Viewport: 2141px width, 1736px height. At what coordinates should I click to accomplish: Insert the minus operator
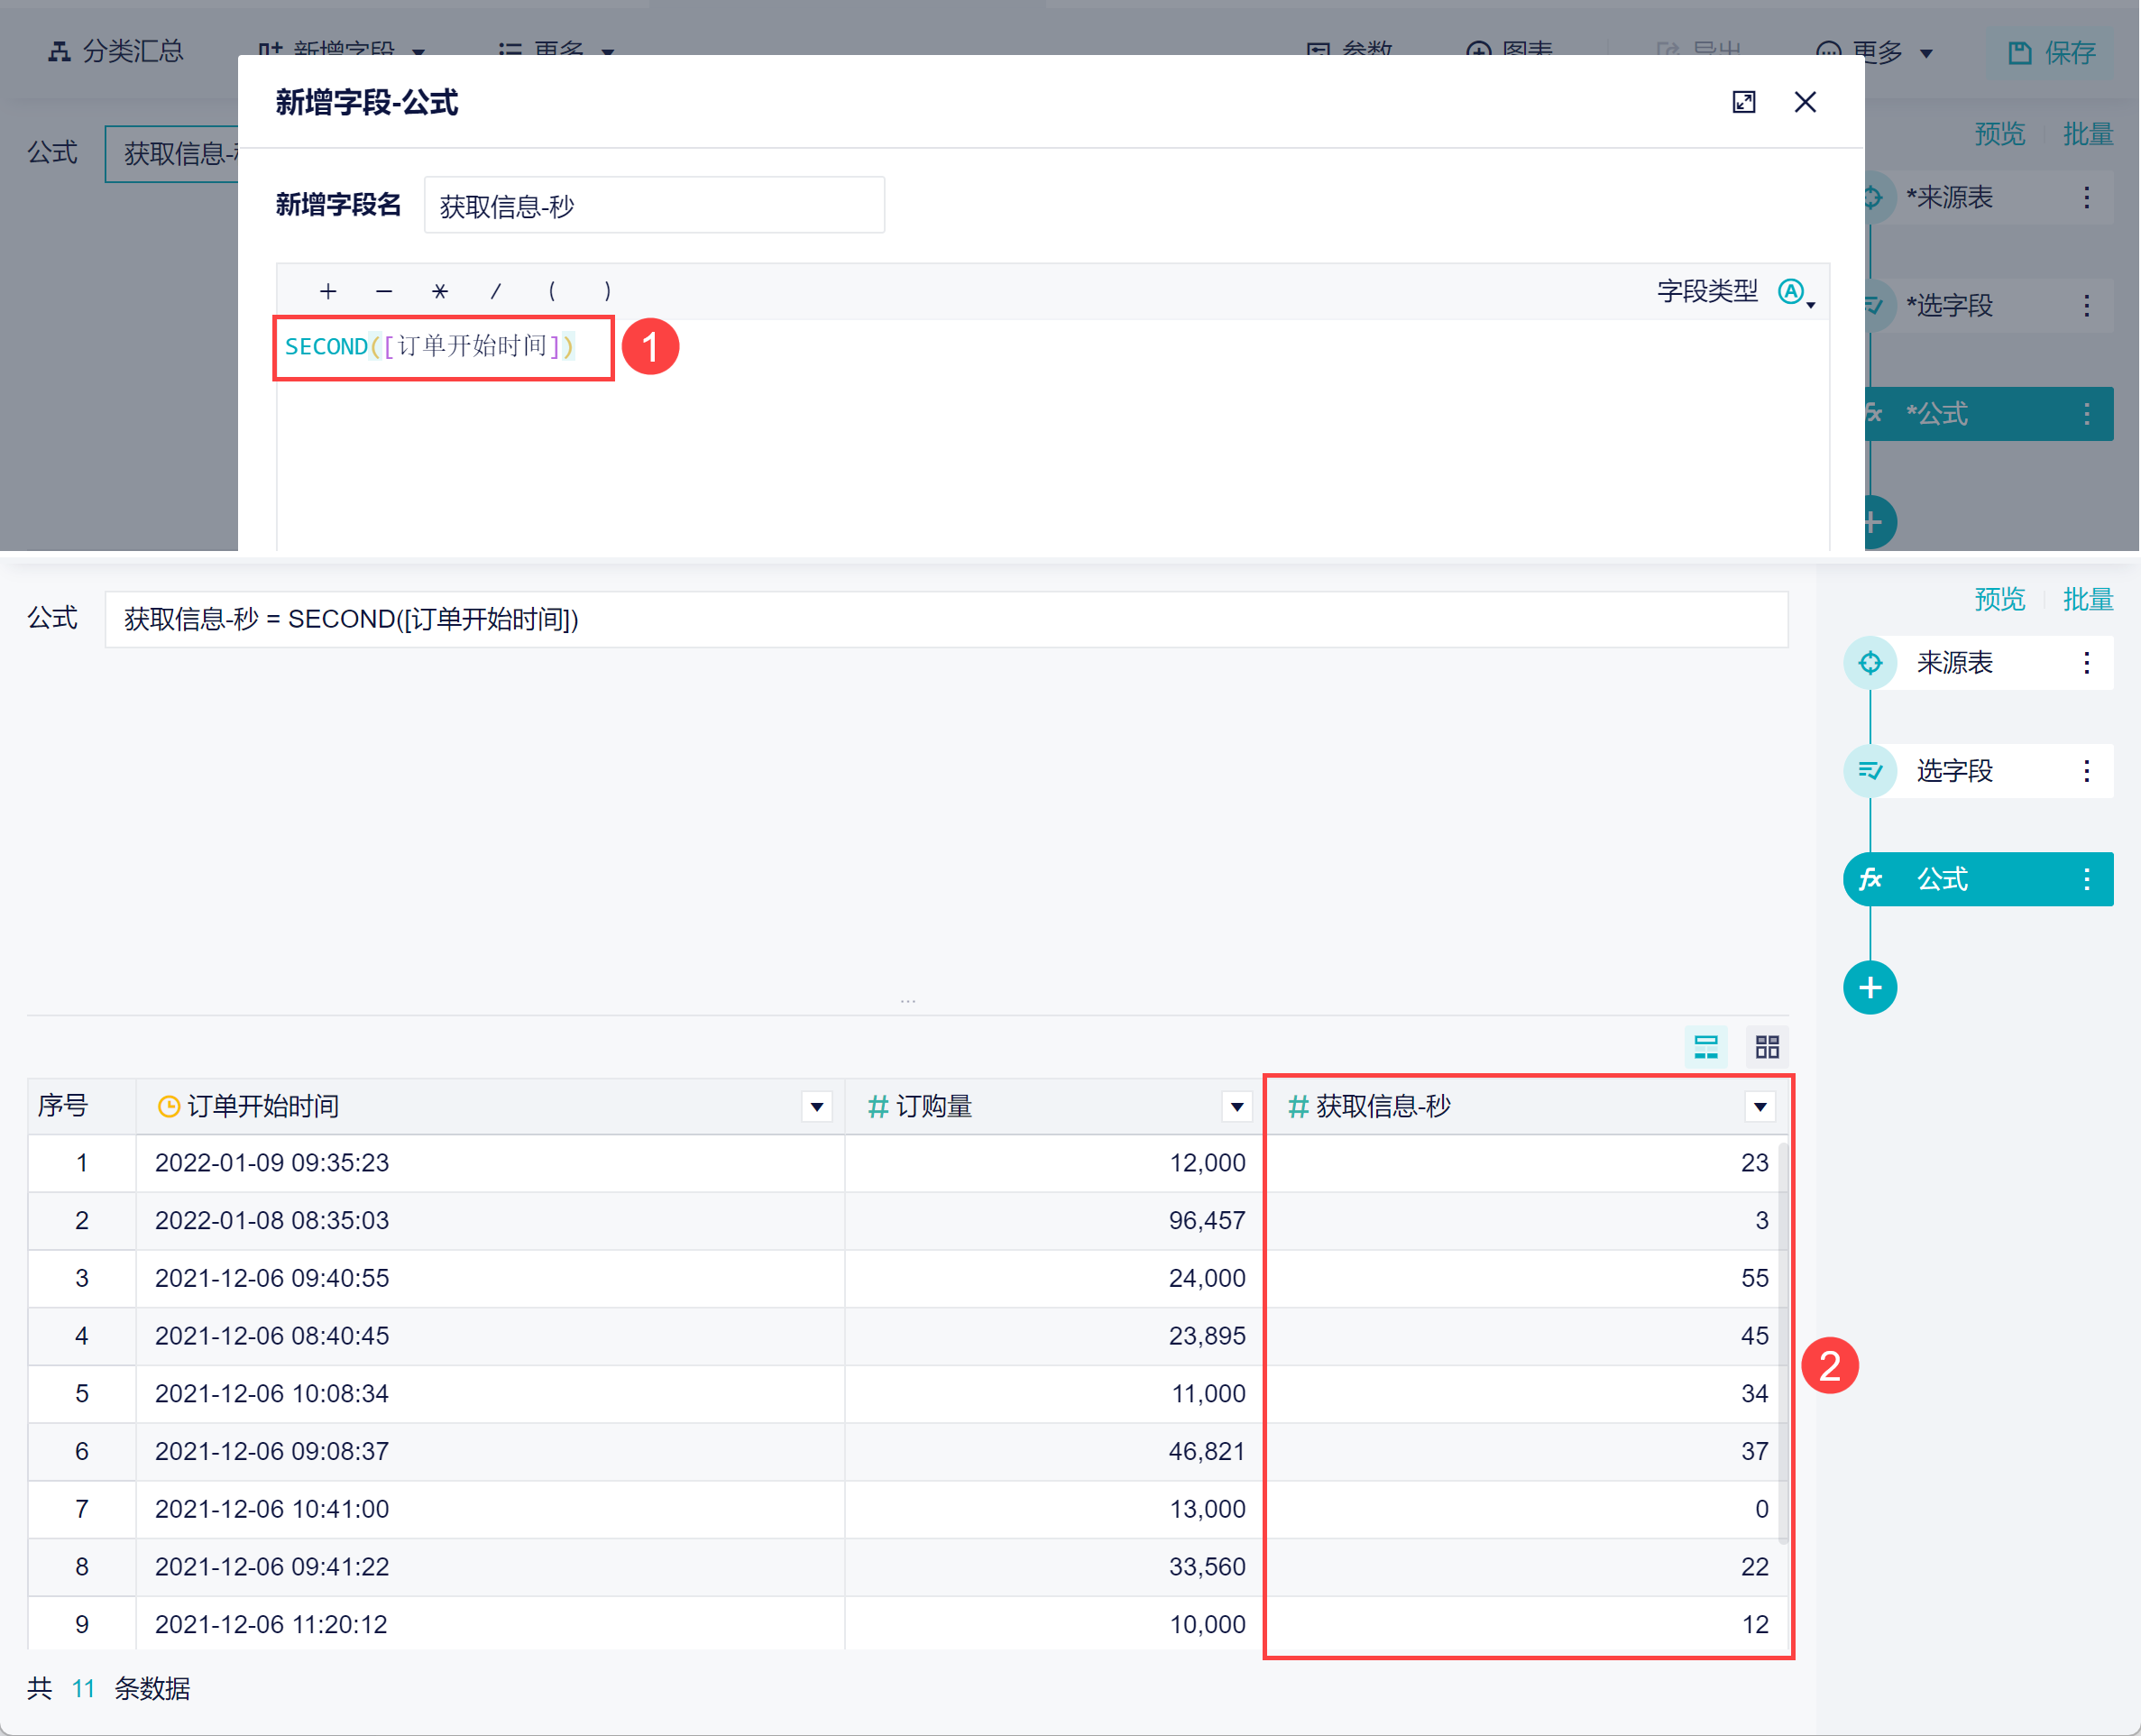click(384, 291)
